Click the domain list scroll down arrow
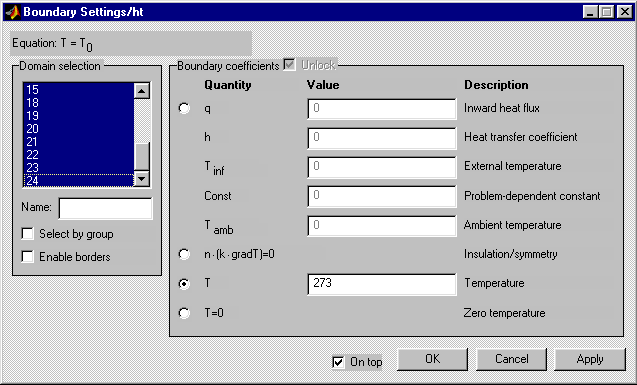This screenshot has width=637, height=385. coord(142,178)
